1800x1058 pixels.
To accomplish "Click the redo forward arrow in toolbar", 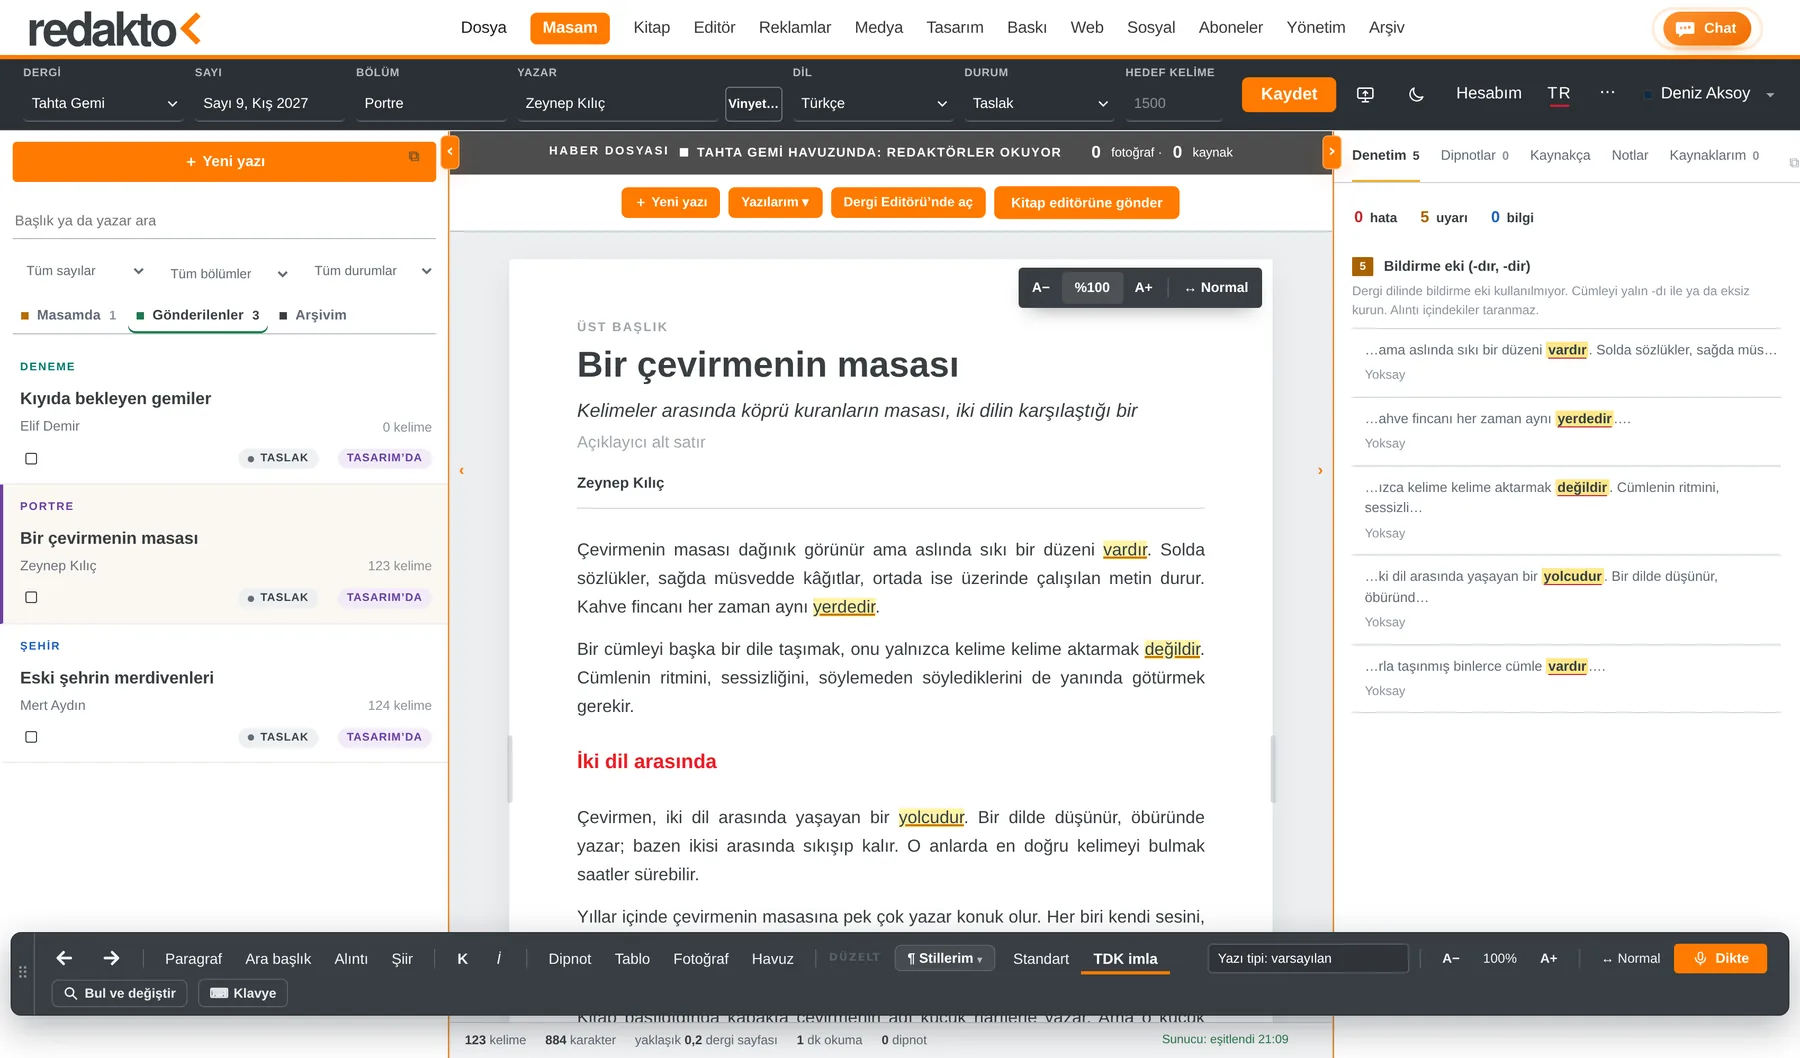I will (x=111, y=958).
